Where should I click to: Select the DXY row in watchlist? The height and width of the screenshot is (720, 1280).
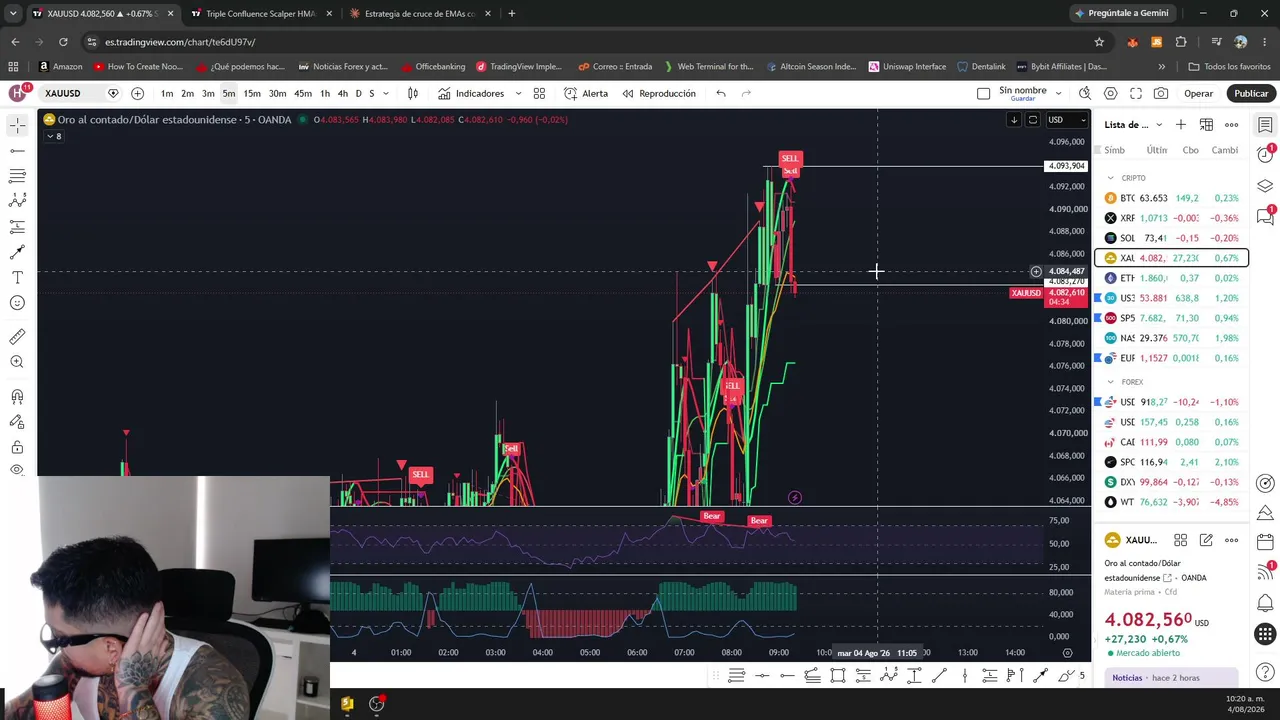point(1171,482)
